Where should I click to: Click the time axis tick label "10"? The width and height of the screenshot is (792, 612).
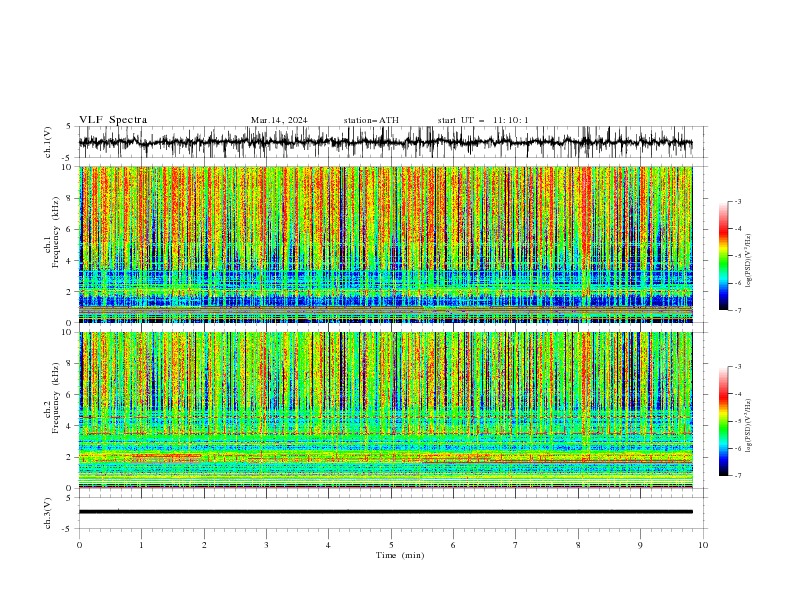click(x=703, y=545)
